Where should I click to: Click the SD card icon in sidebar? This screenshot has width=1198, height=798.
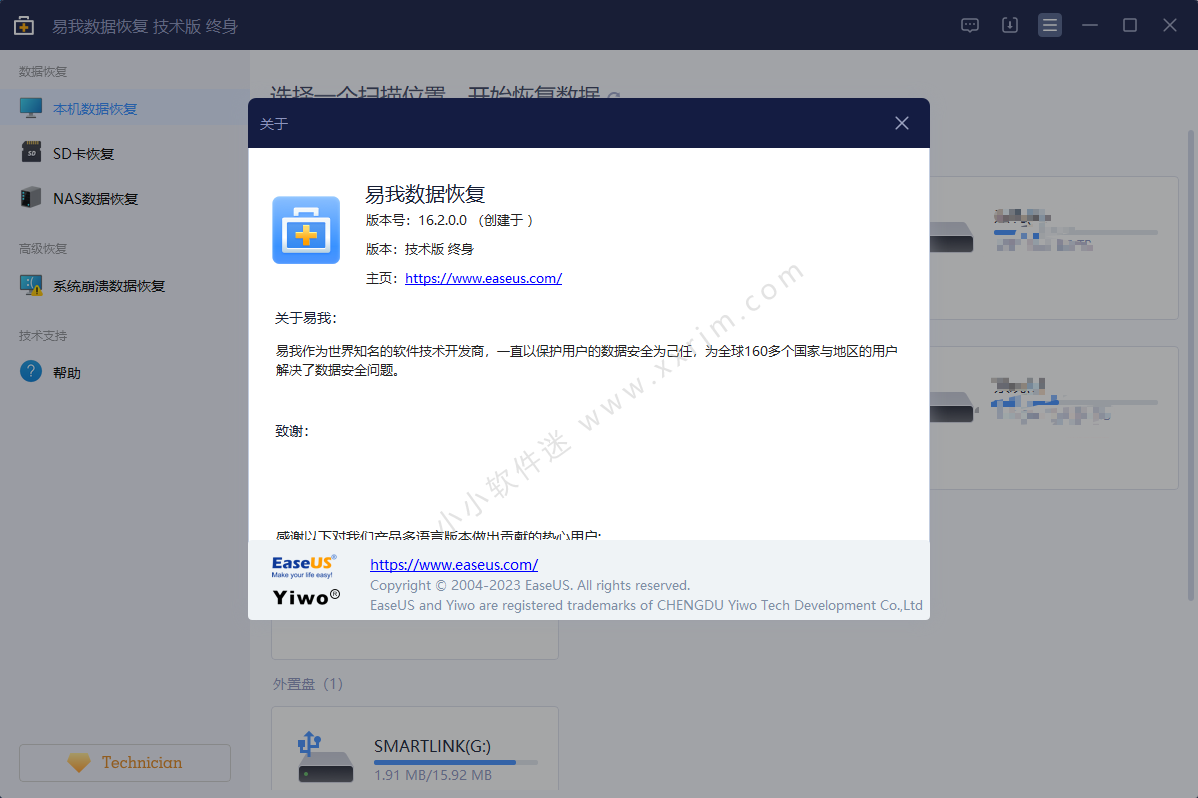click(x=31, y=153)
